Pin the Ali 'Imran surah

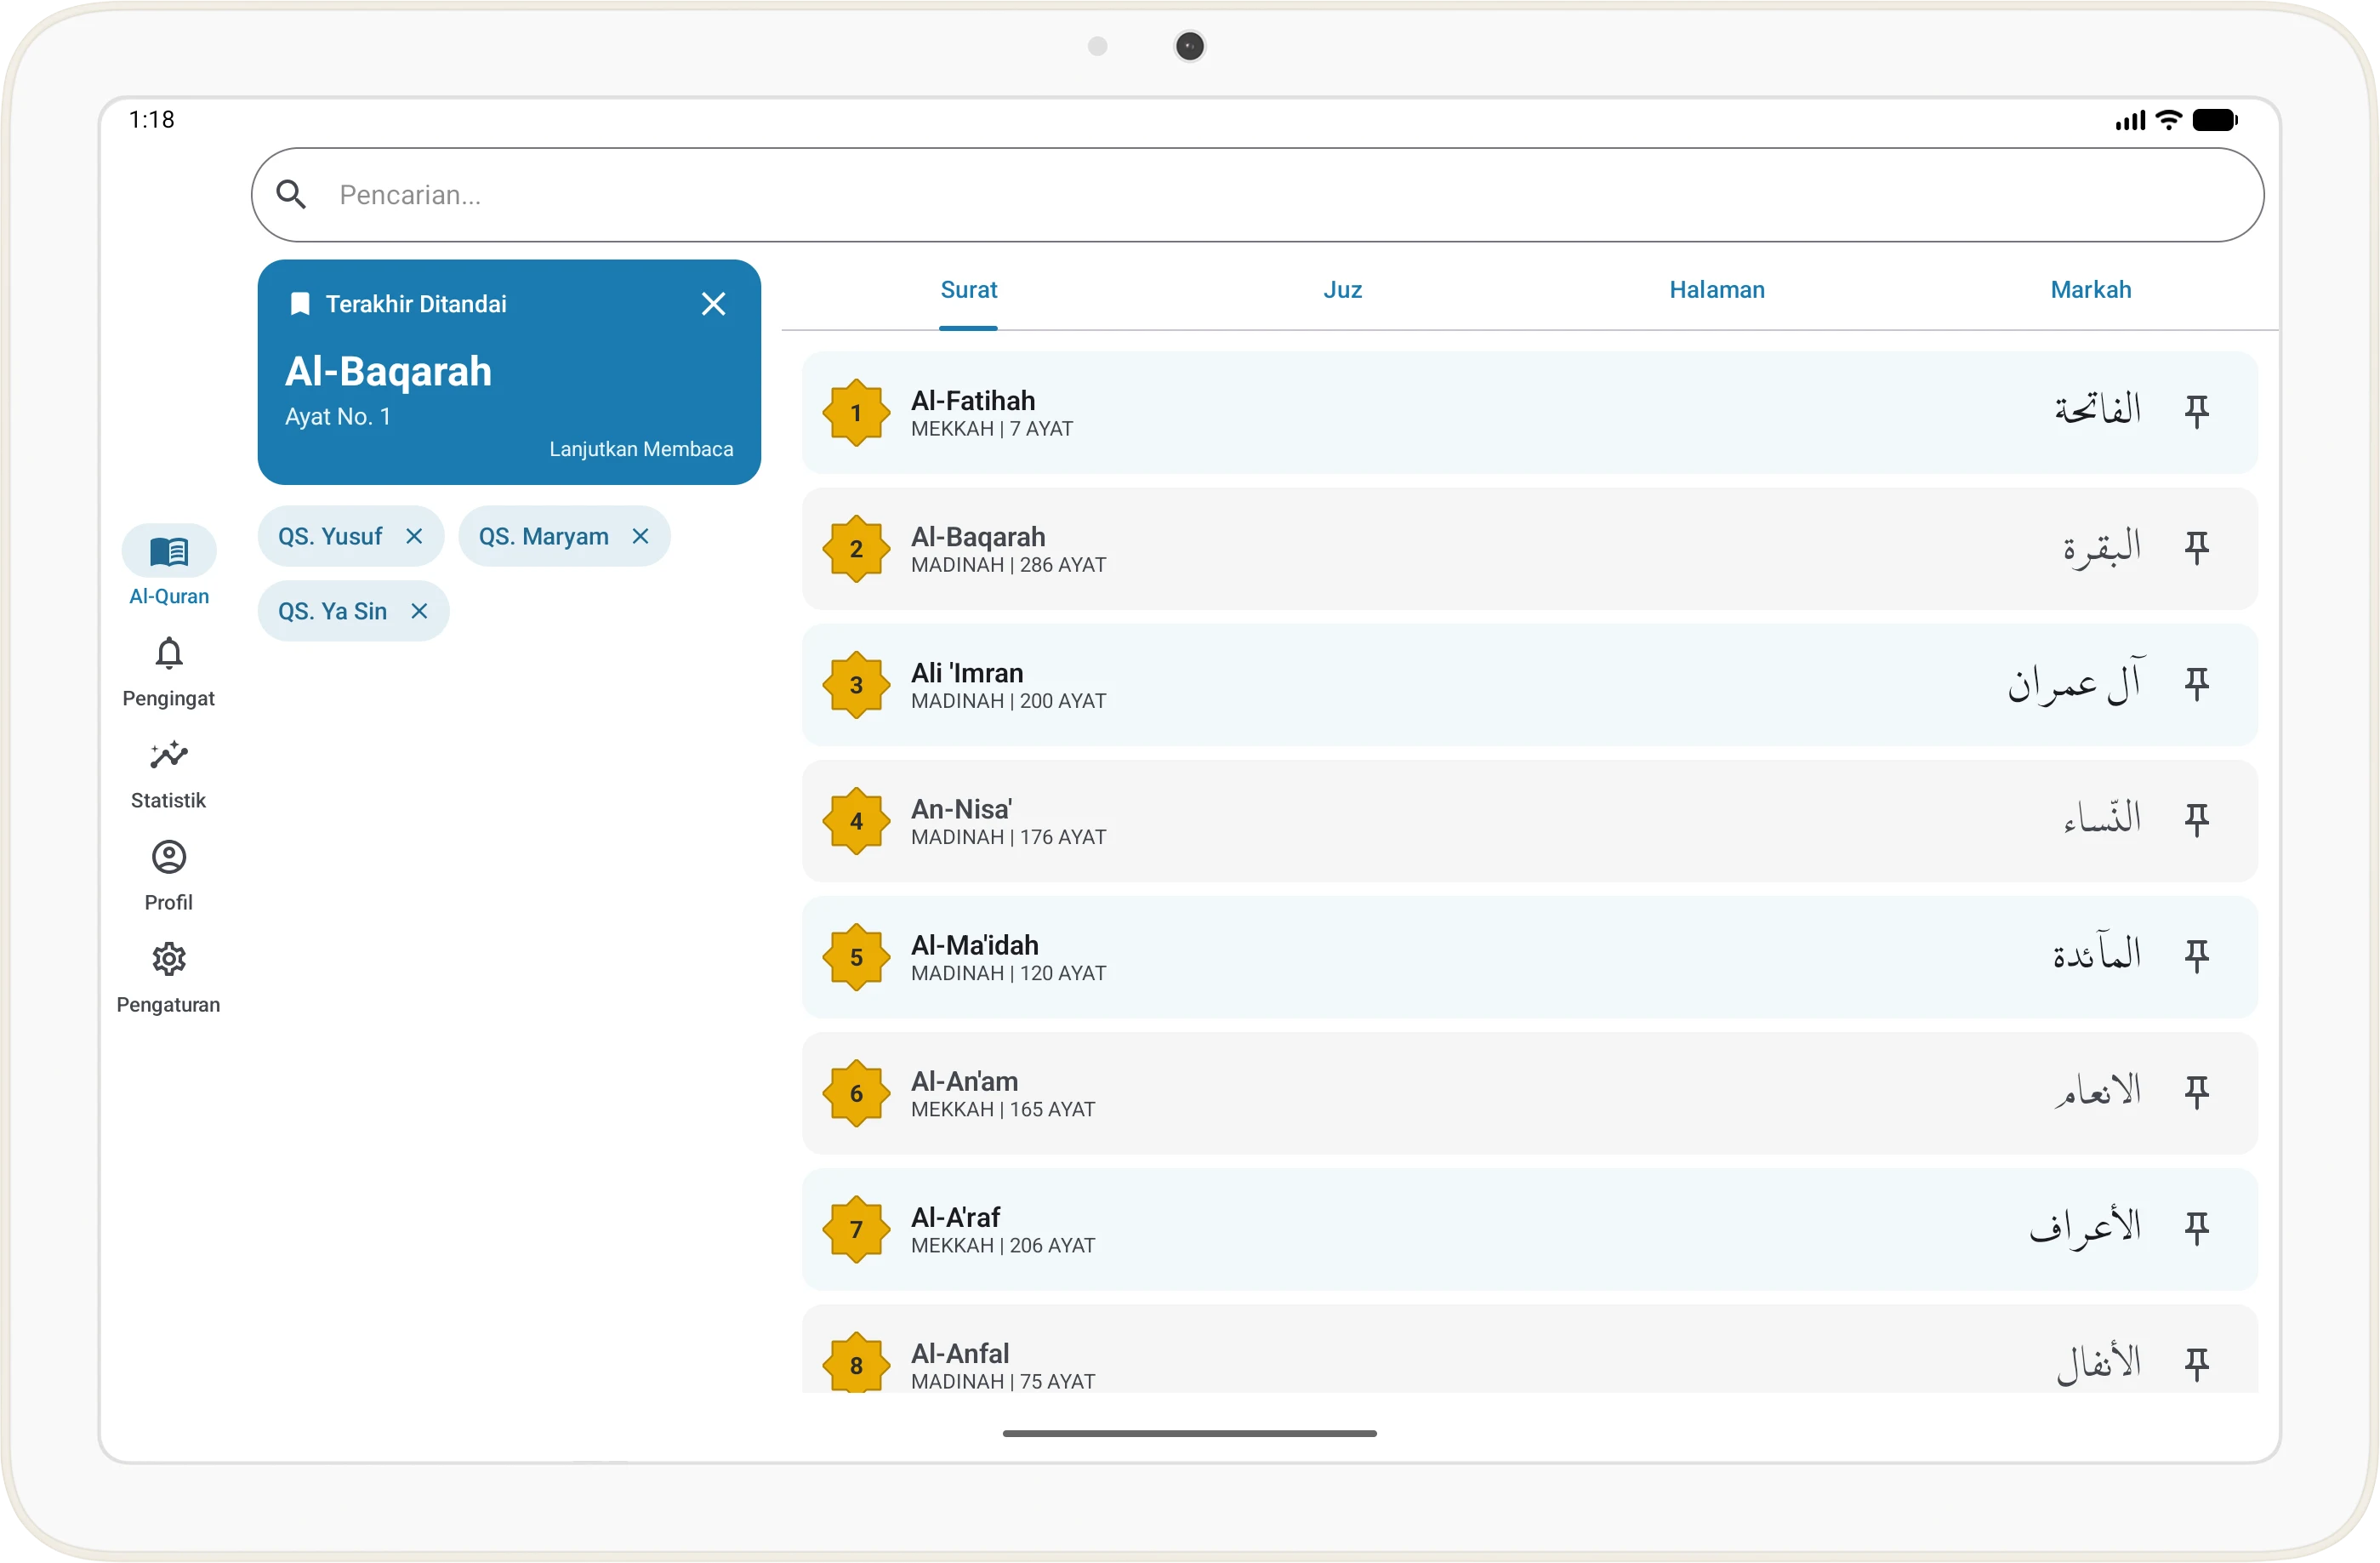point(2196,683)
